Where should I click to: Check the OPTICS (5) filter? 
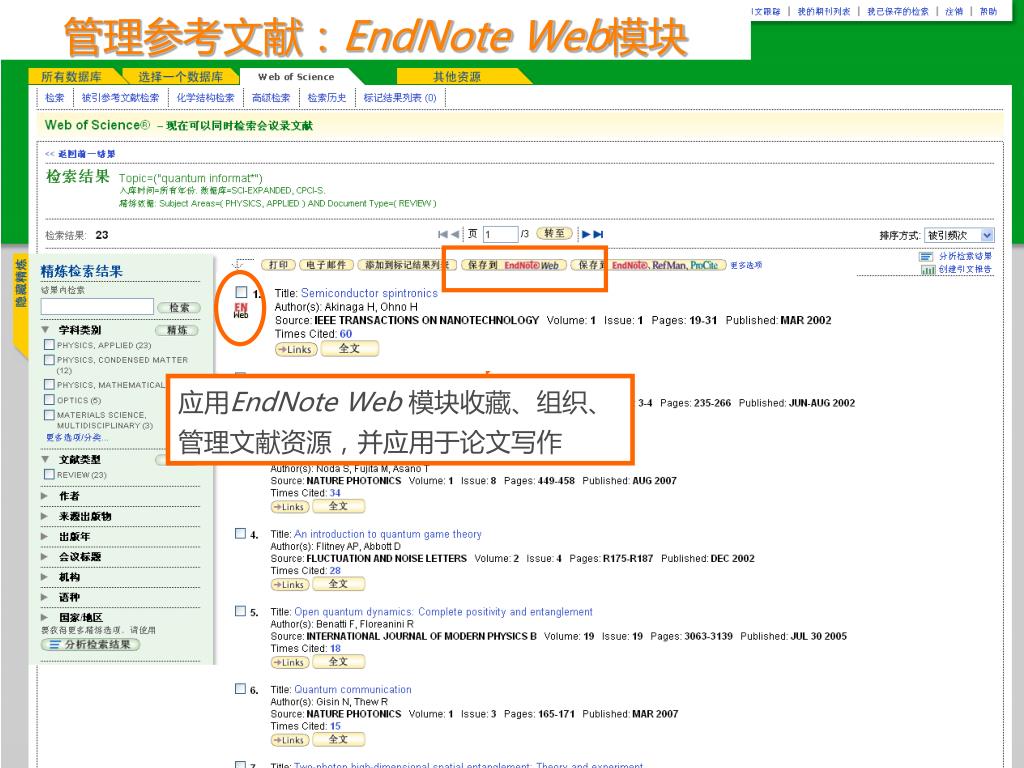[49, 400]
